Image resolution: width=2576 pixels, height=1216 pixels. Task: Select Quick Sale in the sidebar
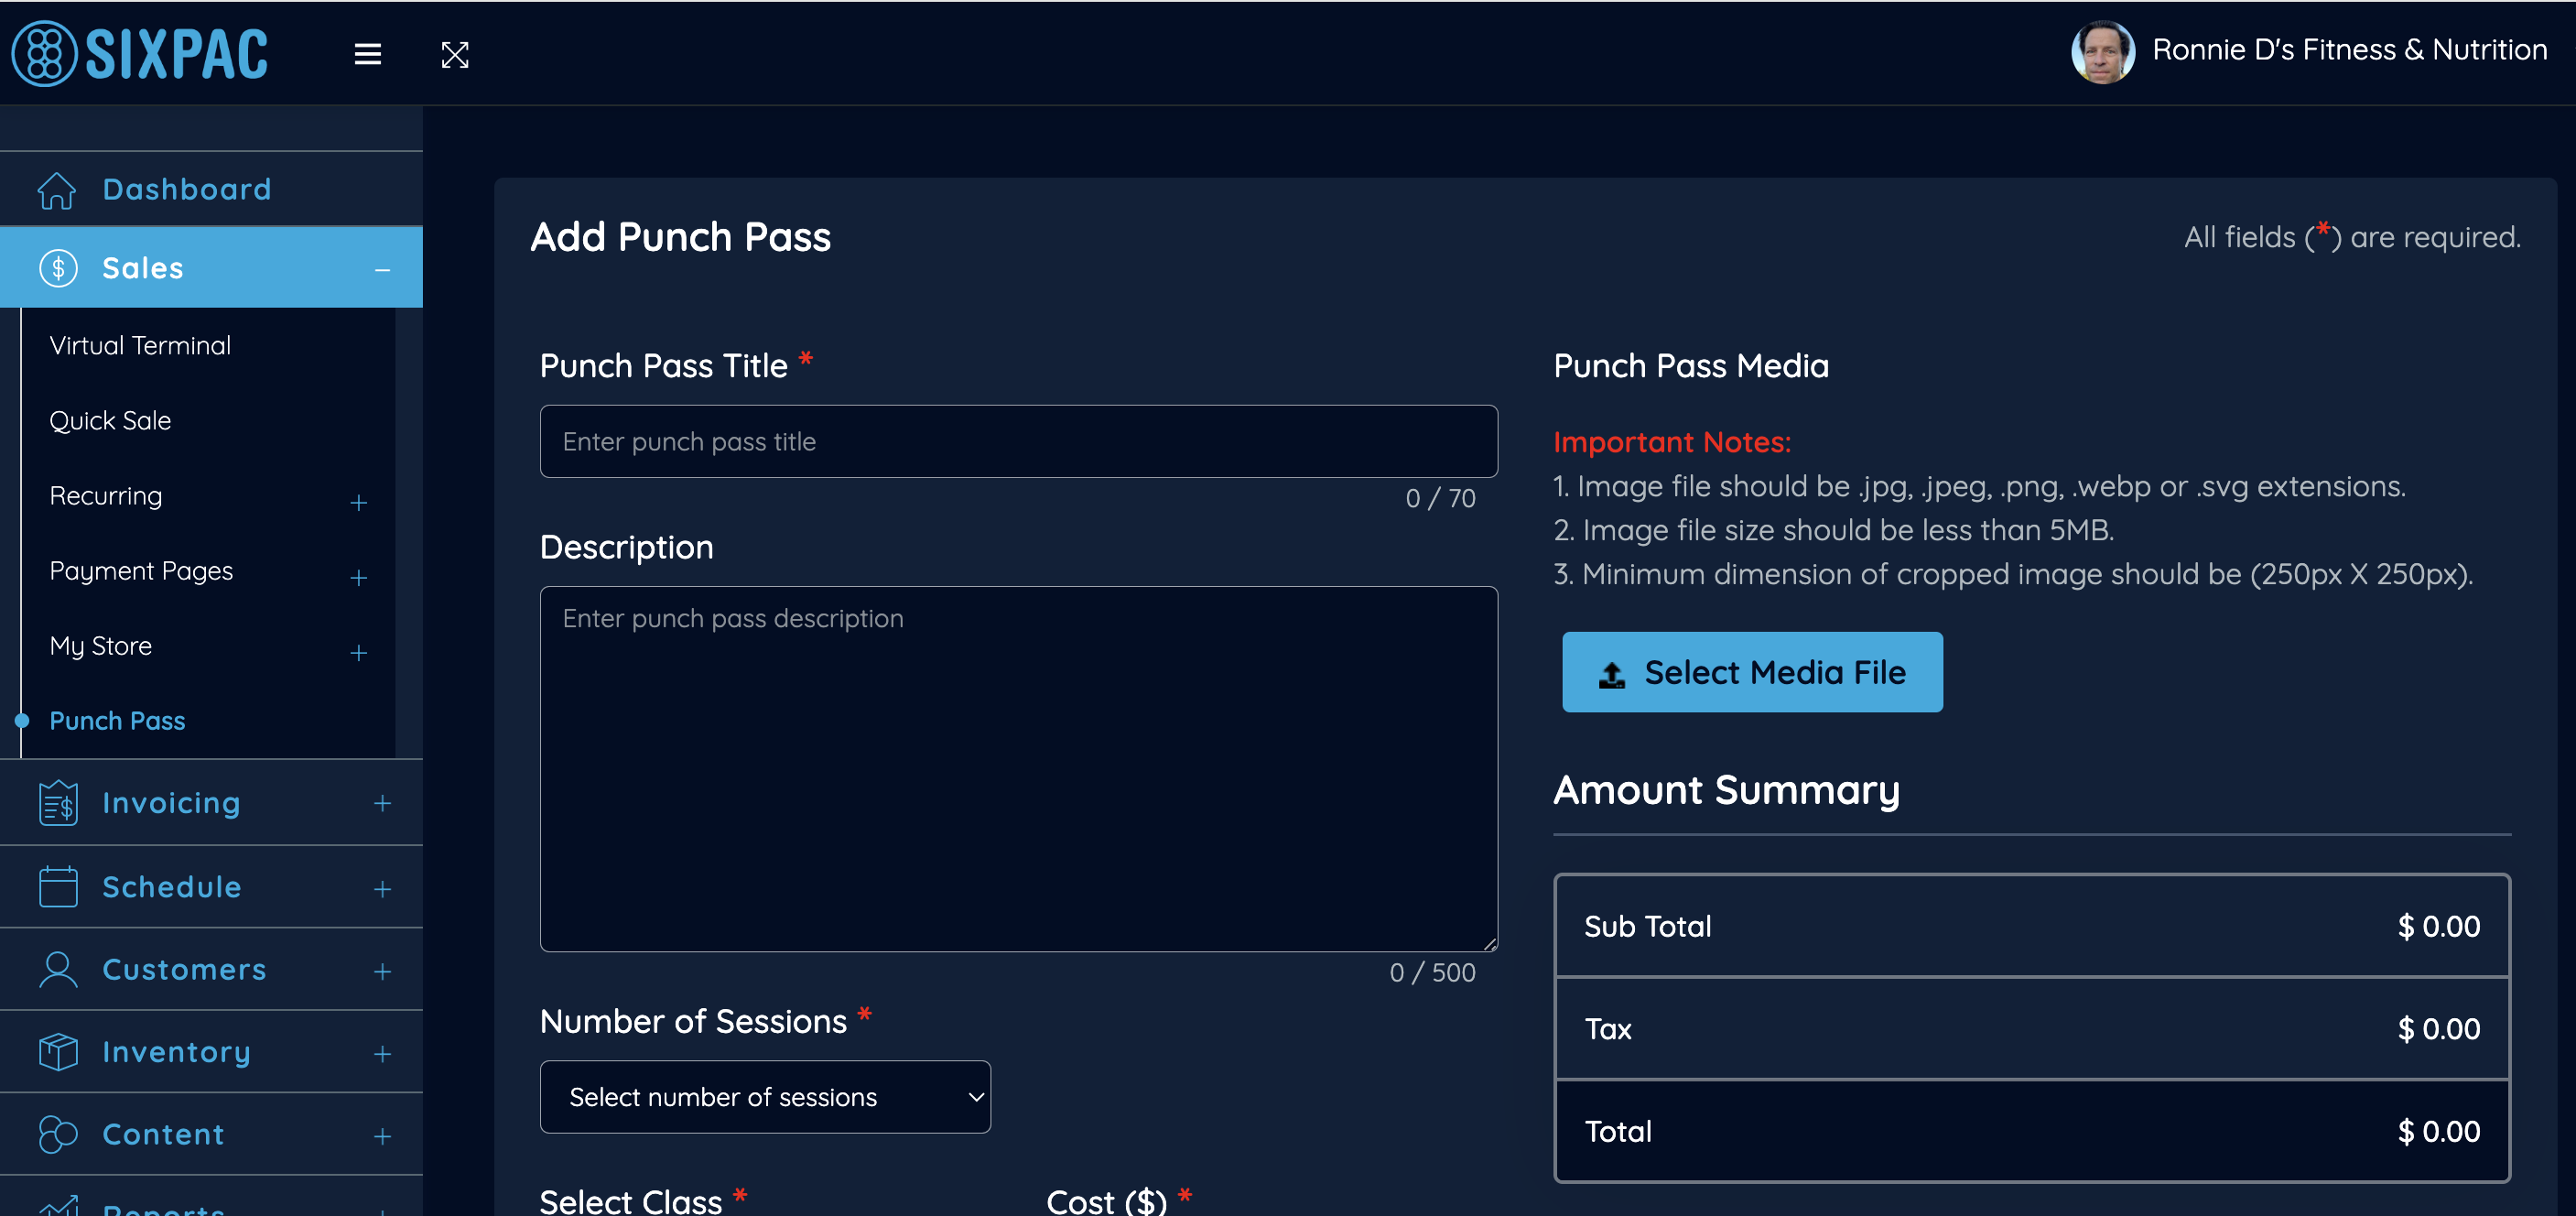pos(110,421)
